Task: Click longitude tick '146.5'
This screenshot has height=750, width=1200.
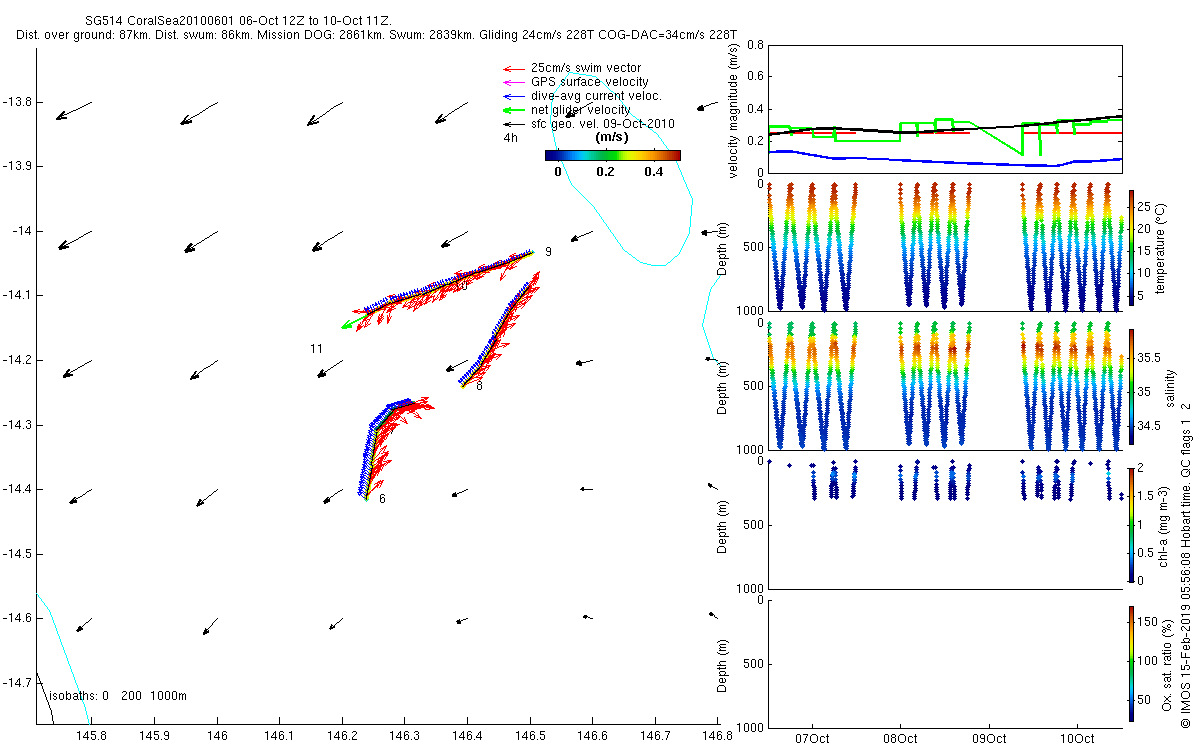Action: (530, 736)
